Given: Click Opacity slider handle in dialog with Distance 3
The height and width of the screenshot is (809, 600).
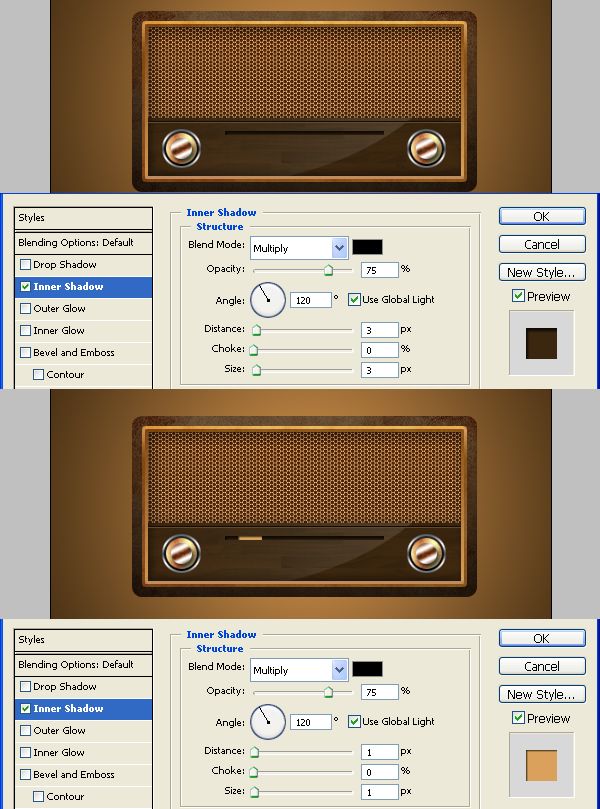Looking at the screenshot, I should point(328,270).
